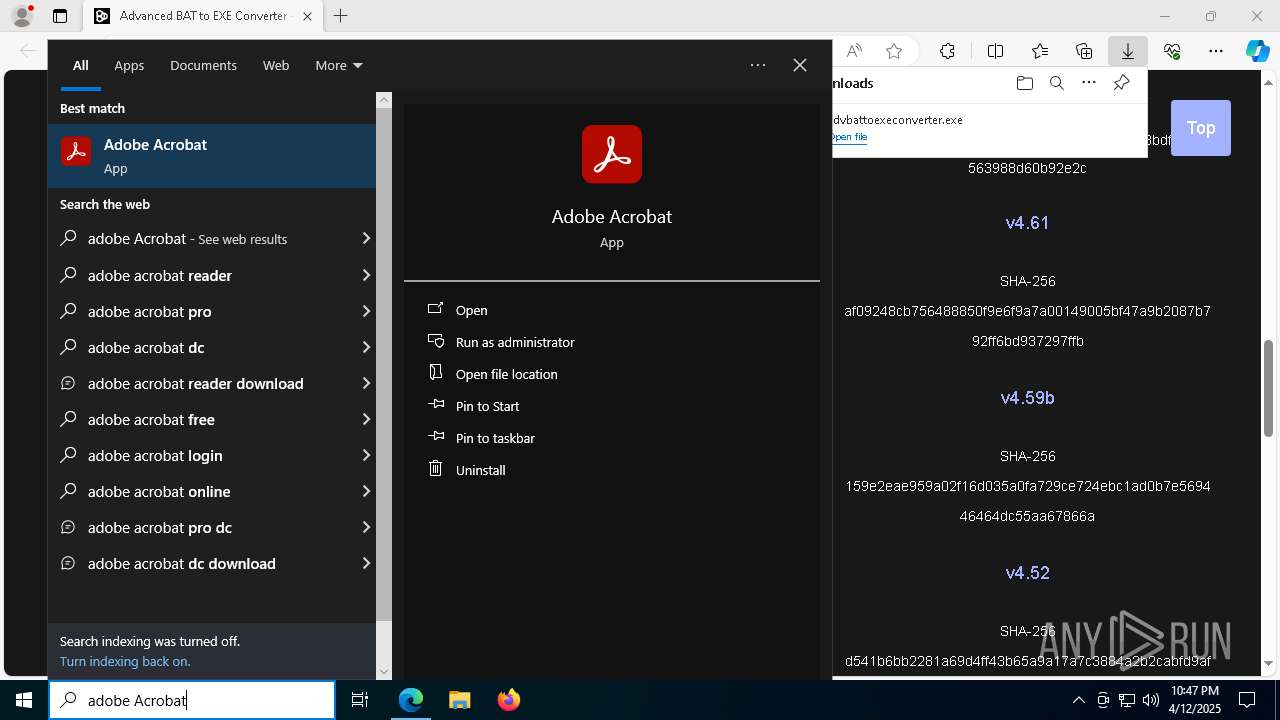Click the Pin to Start pin icon
Viewport: 1280px width, 720px height.
tap(435, 405)
